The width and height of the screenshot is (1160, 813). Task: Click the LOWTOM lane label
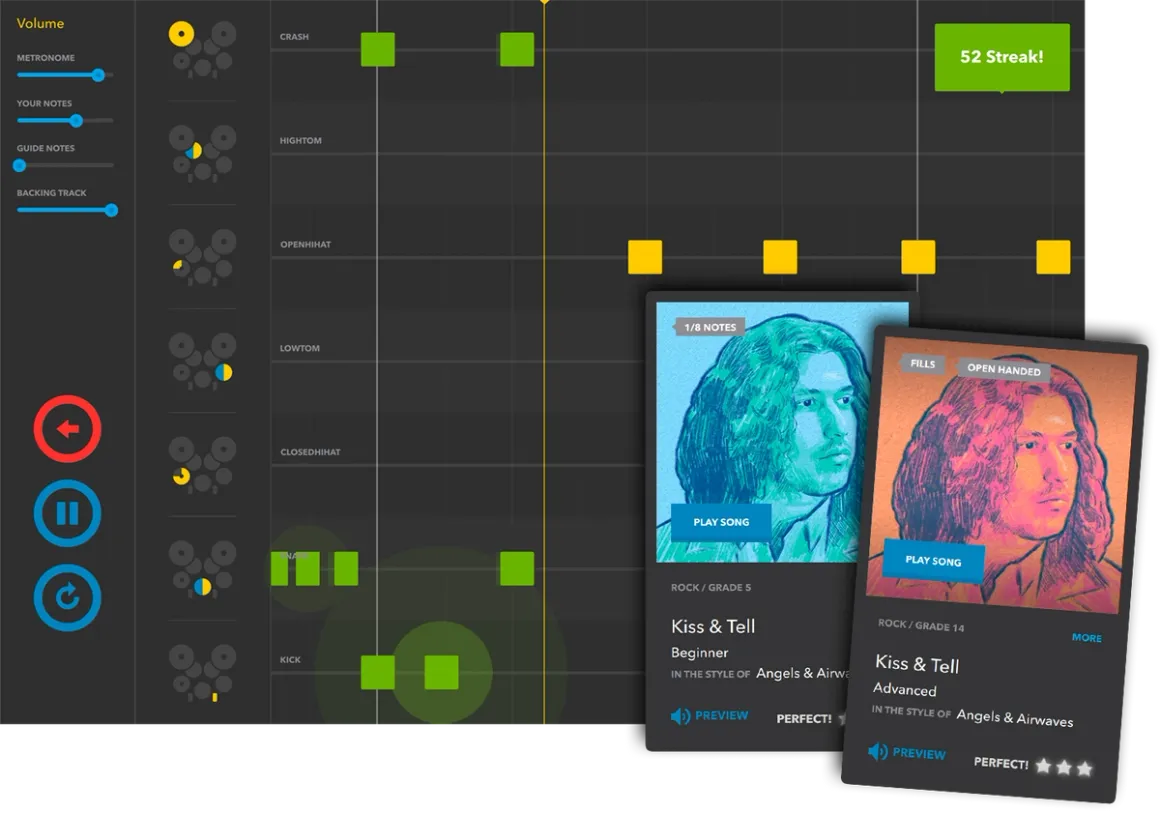300,348
